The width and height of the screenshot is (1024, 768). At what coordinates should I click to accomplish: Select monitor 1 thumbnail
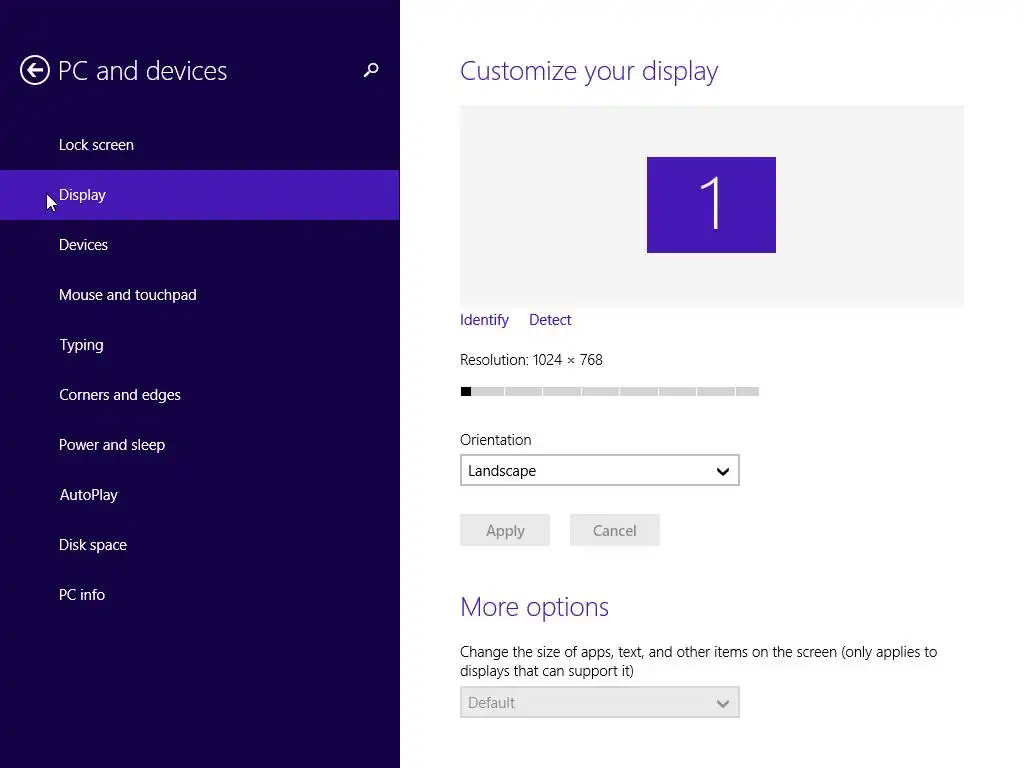(x=711, y=204)
